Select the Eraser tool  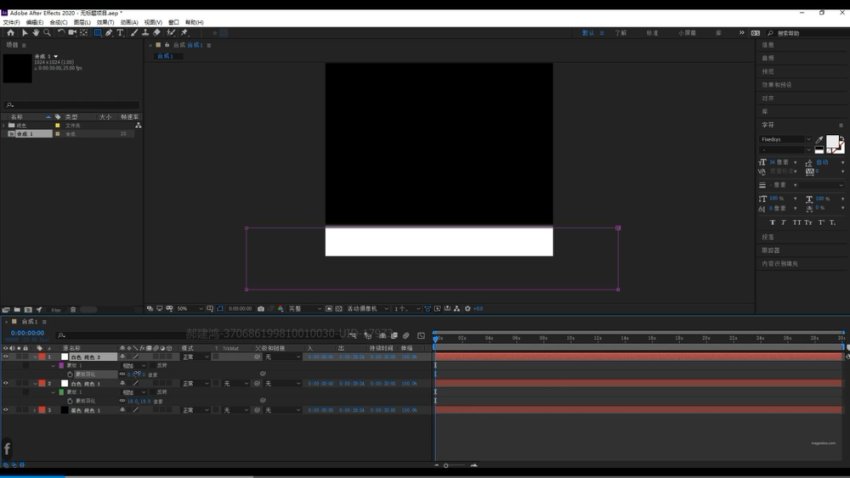tap(157, 33)
